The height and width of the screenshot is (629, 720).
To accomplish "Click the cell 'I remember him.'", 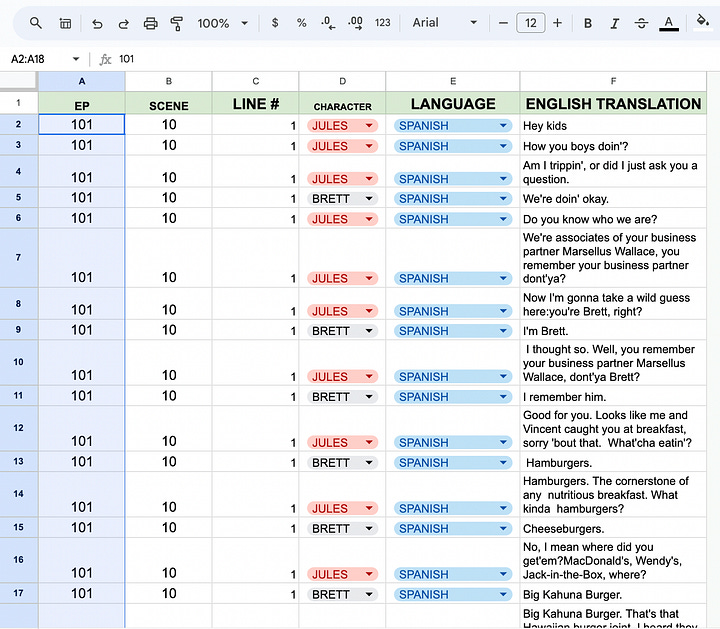I will click(x=613, y=396).
